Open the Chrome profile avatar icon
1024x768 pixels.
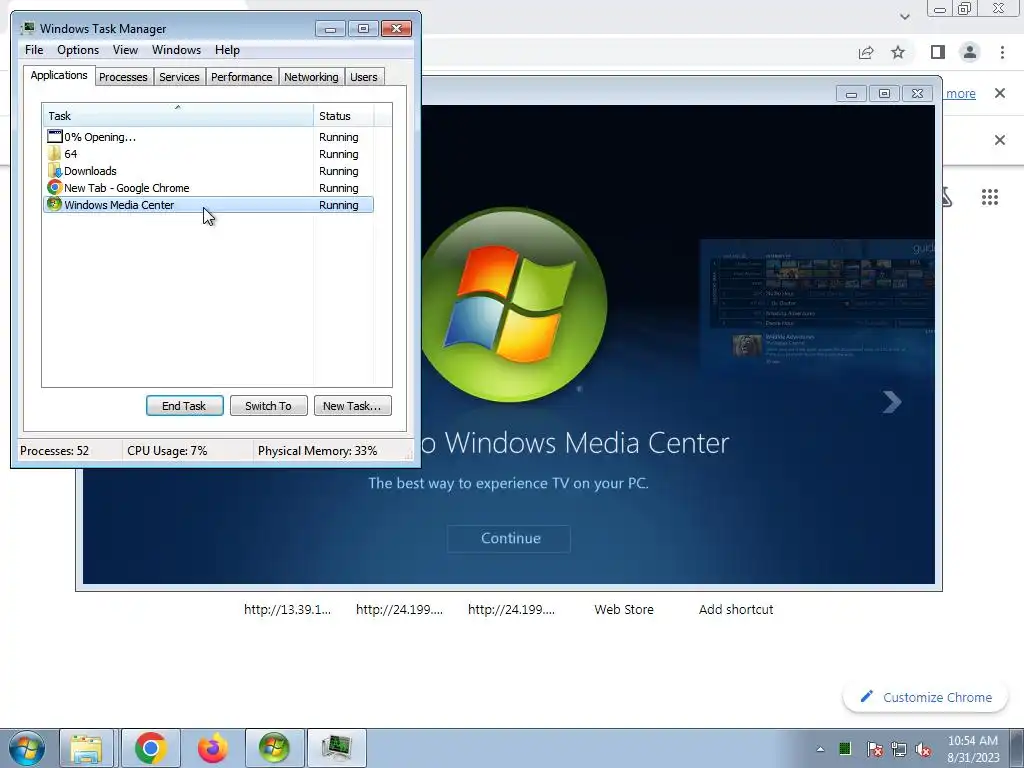point(970,52)
